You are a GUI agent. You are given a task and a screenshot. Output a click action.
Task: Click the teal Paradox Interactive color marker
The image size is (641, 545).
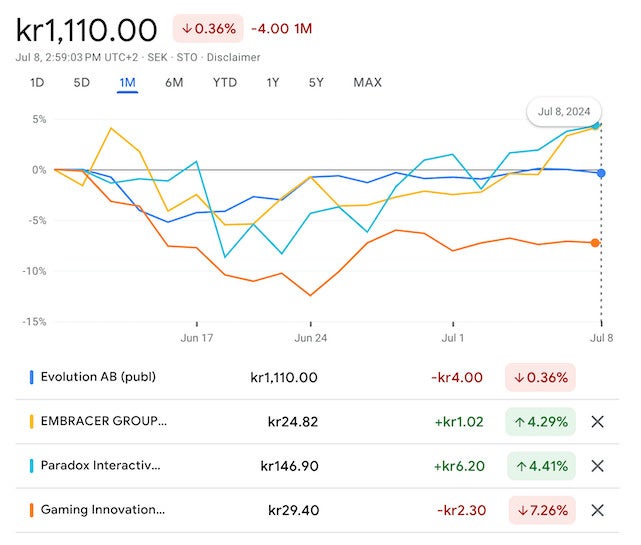pyautogui.click(x=32, y=466)
